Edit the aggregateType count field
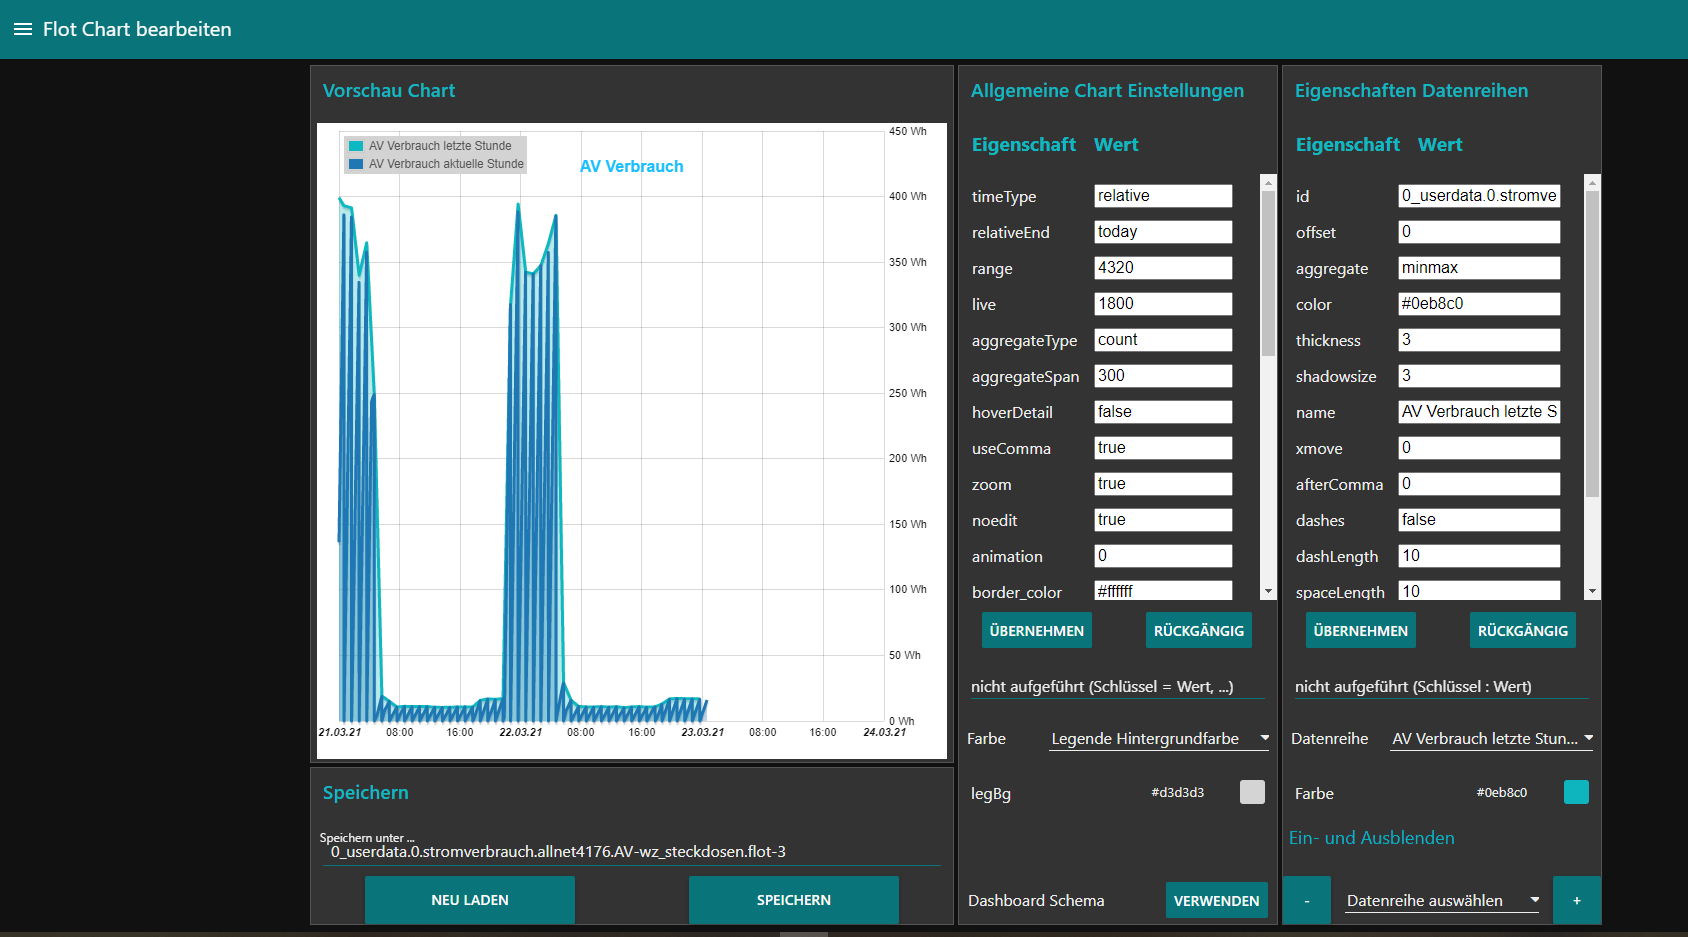This screenshot has width=1688, height=937. pos(1163,340)
